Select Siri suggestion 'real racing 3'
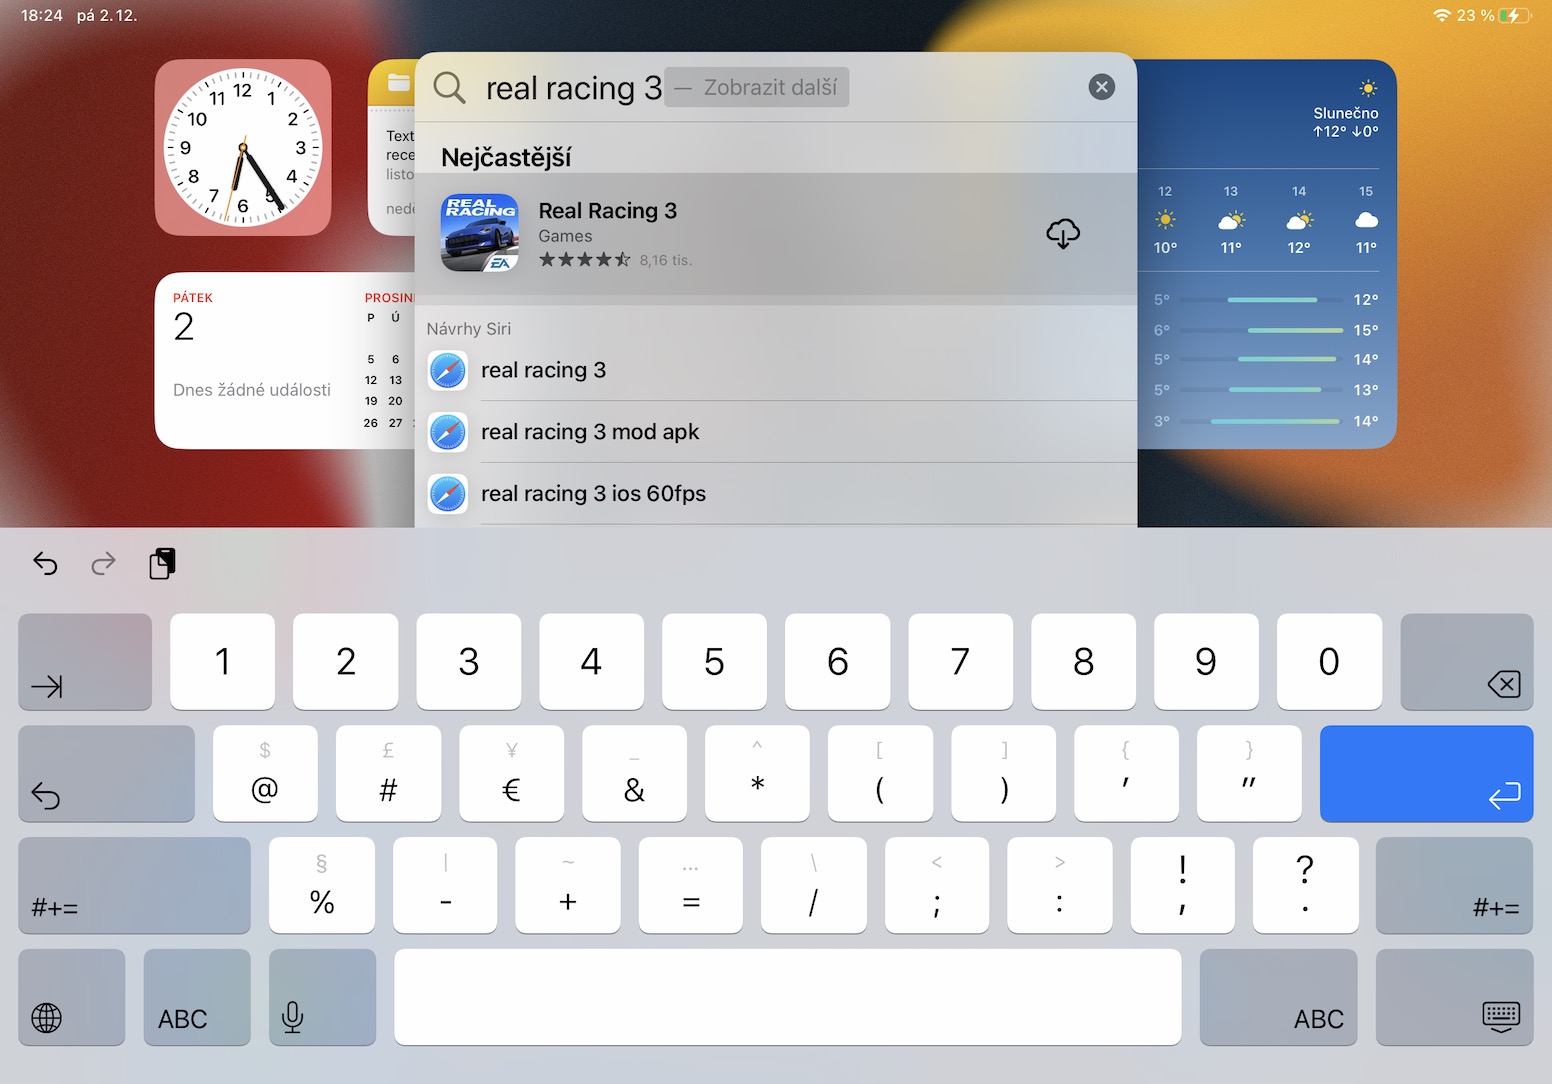1552x1084 pixels. pos(776,370)
